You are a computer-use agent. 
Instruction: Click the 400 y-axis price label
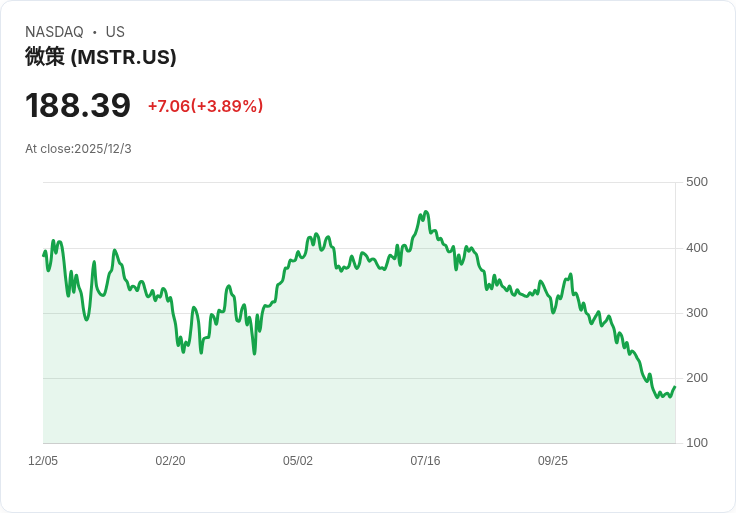coord(697,248)
